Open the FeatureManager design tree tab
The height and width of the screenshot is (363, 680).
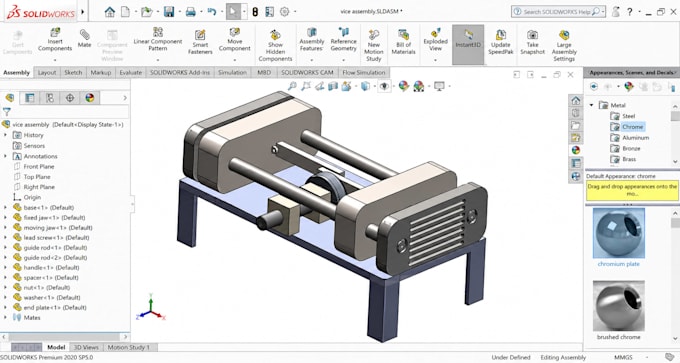pyautogui.click(x=10, y=98)
